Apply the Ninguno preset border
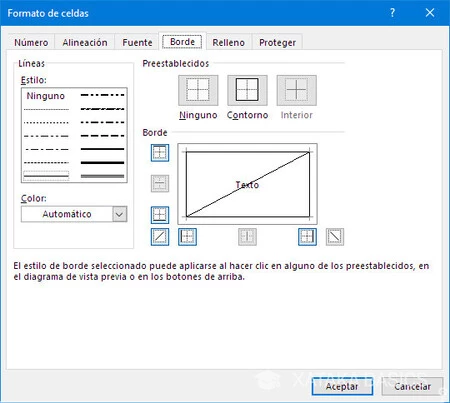 [198, 90]
